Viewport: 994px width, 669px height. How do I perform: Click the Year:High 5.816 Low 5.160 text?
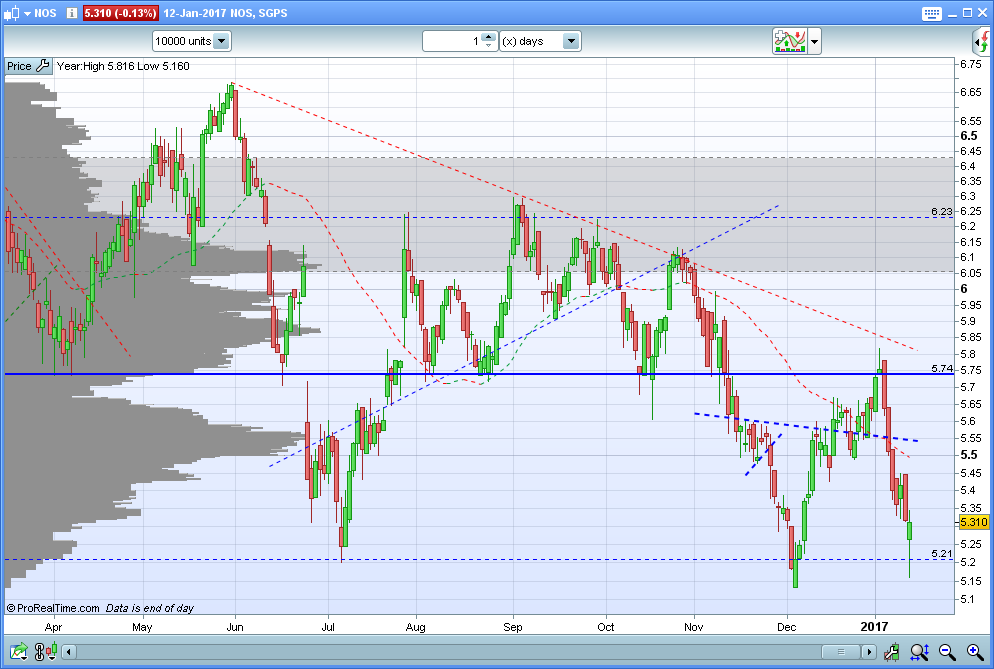pyautogui.click(x=123, y=66)
